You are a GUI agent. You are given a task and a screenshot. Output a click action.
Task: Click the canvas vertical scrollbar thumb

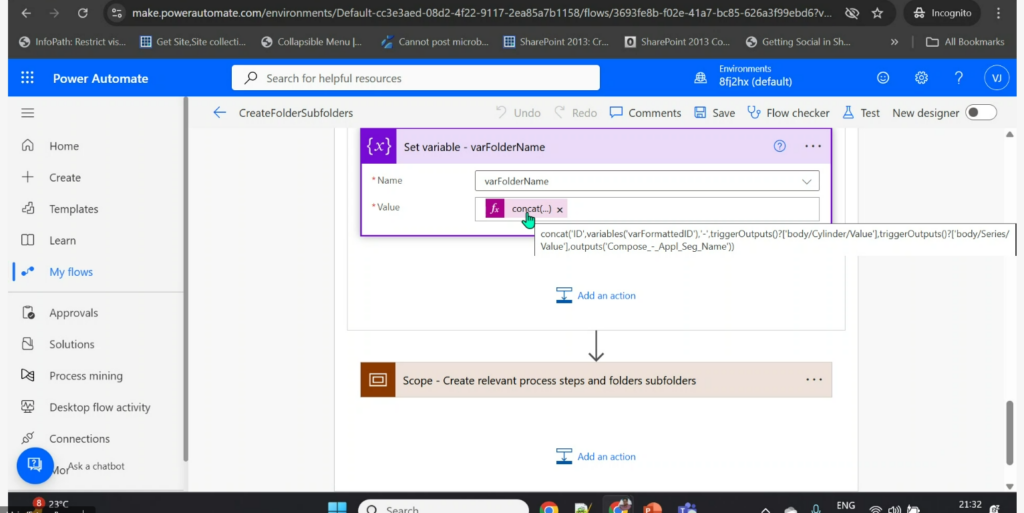pyautogui.click(x=1010, y=433)
